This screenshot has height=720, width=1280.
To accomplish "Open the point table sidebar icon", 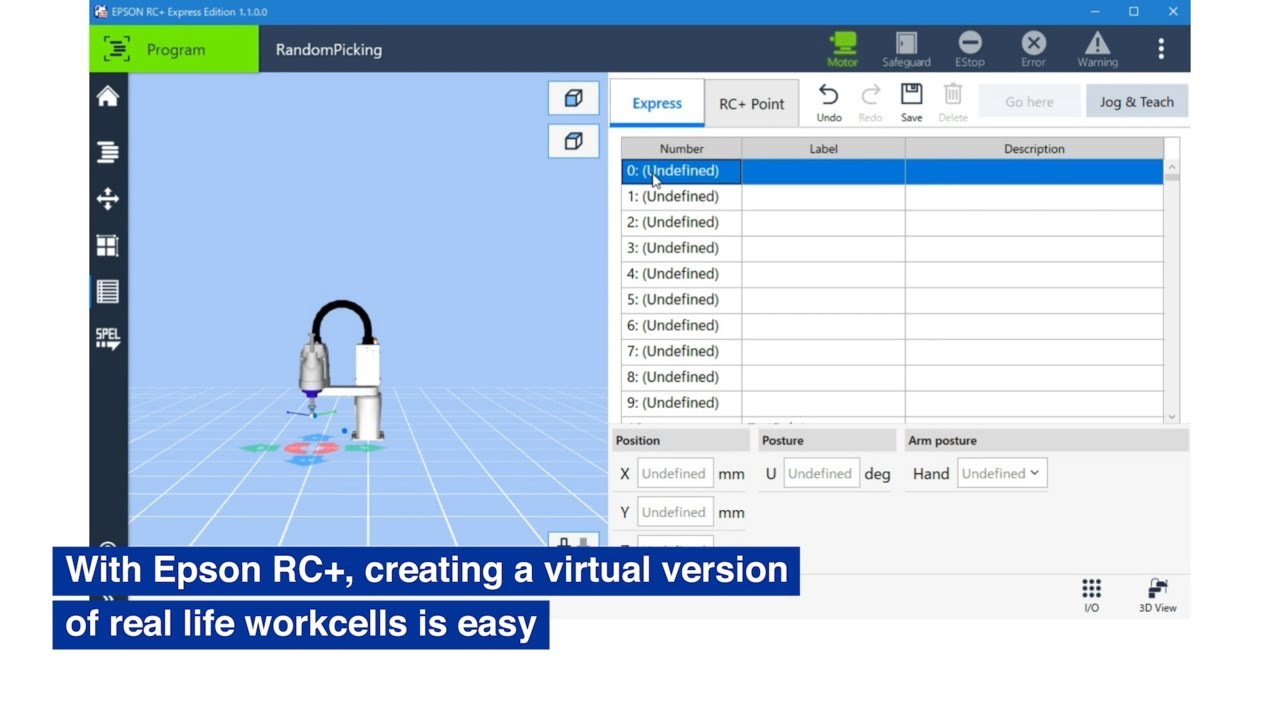I will pyautogui.click(x=108, y=291).
